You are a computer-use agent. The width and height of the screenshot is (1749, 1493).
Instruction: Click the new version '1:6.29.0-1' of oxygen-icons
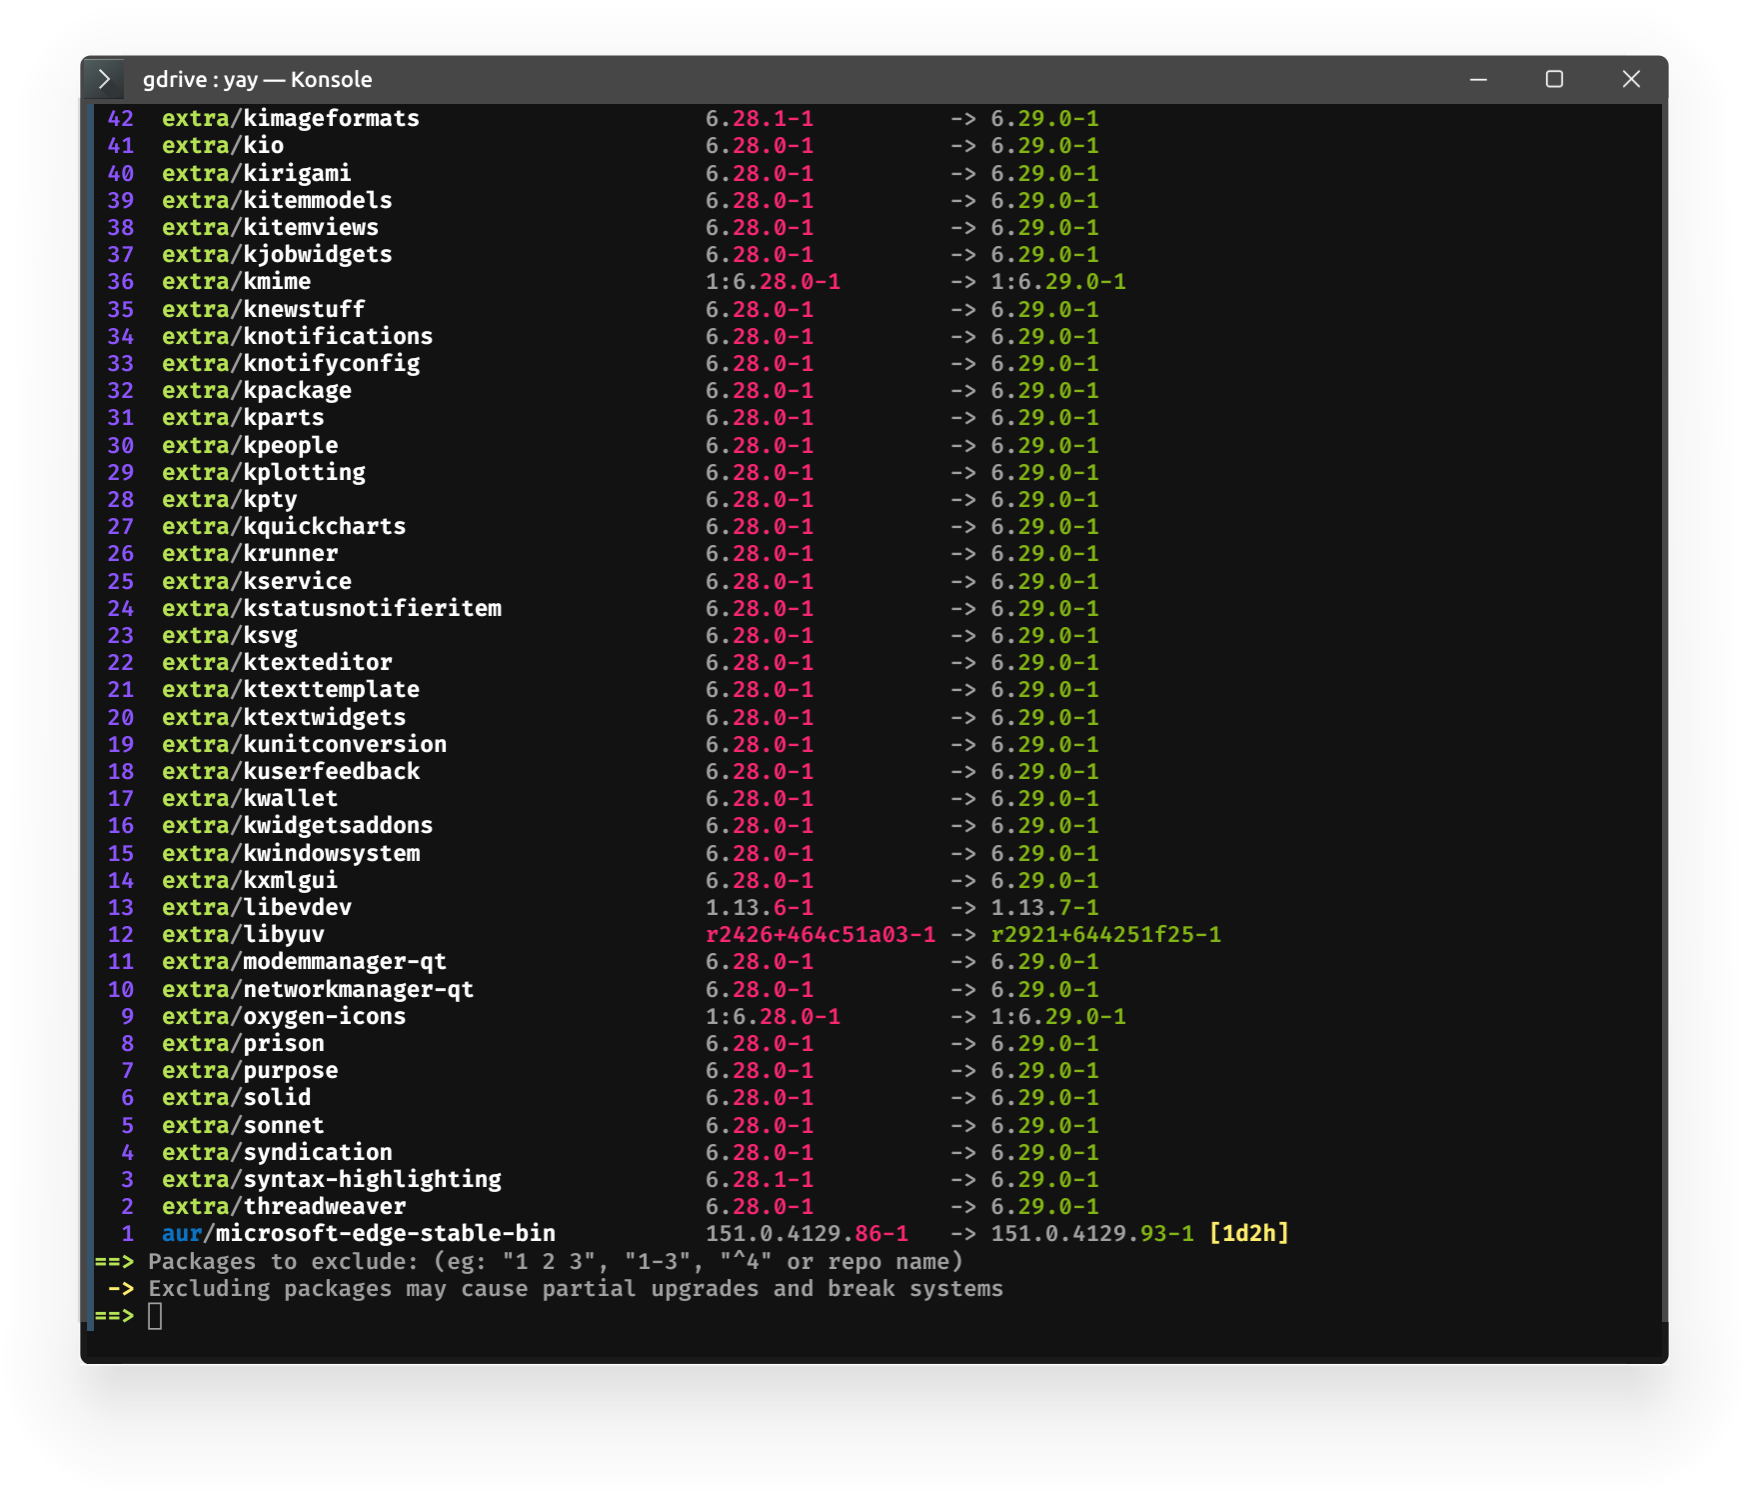[x=1059, y=1017]
